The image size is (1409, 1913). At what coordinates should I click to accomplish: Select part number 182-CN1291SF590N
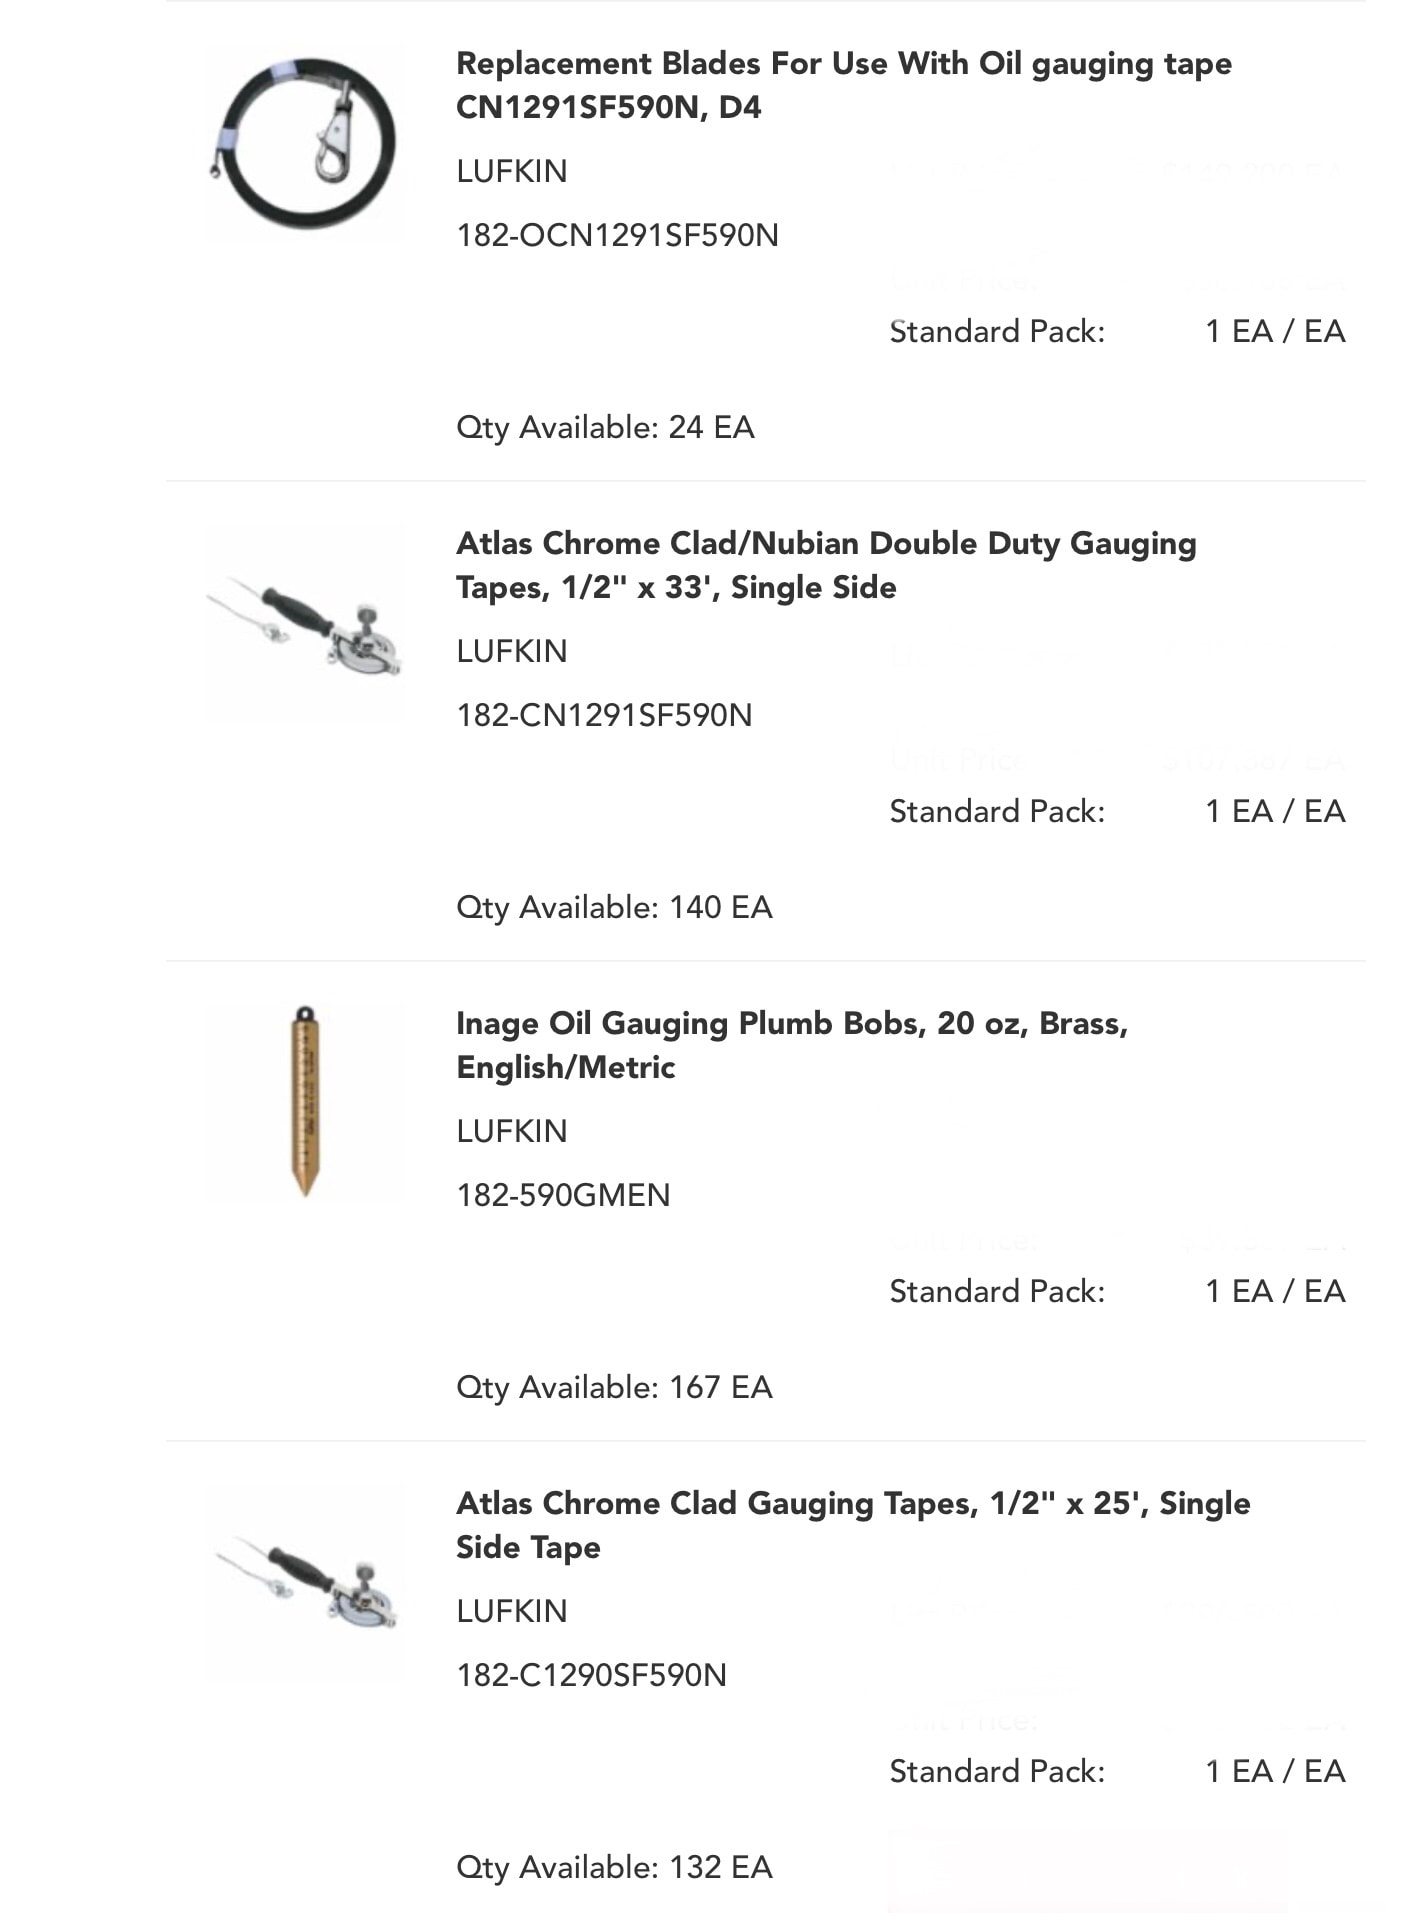click(604, 715)
